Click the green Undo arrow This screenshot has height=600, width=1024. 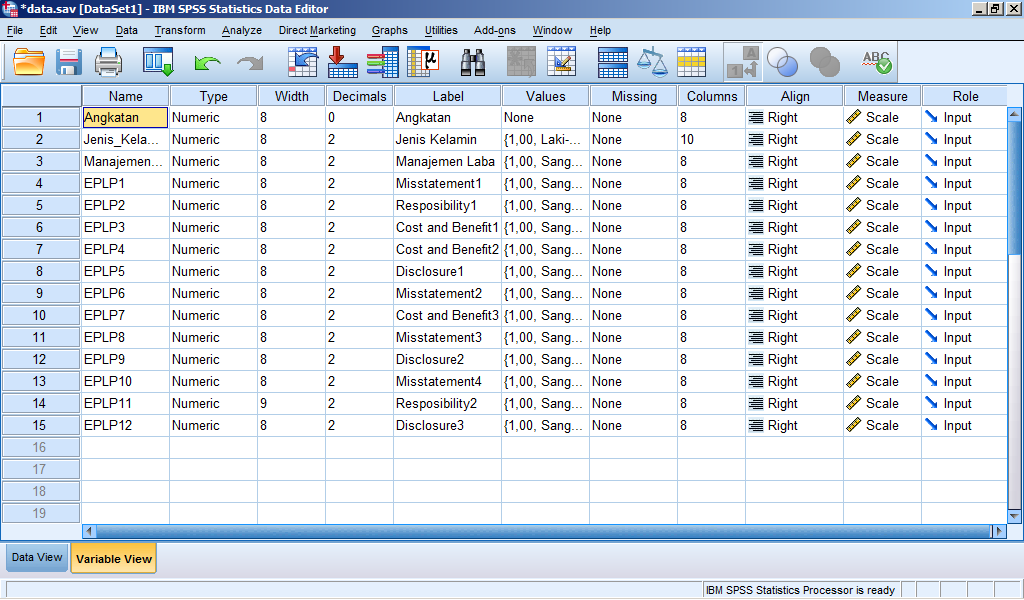207,63
